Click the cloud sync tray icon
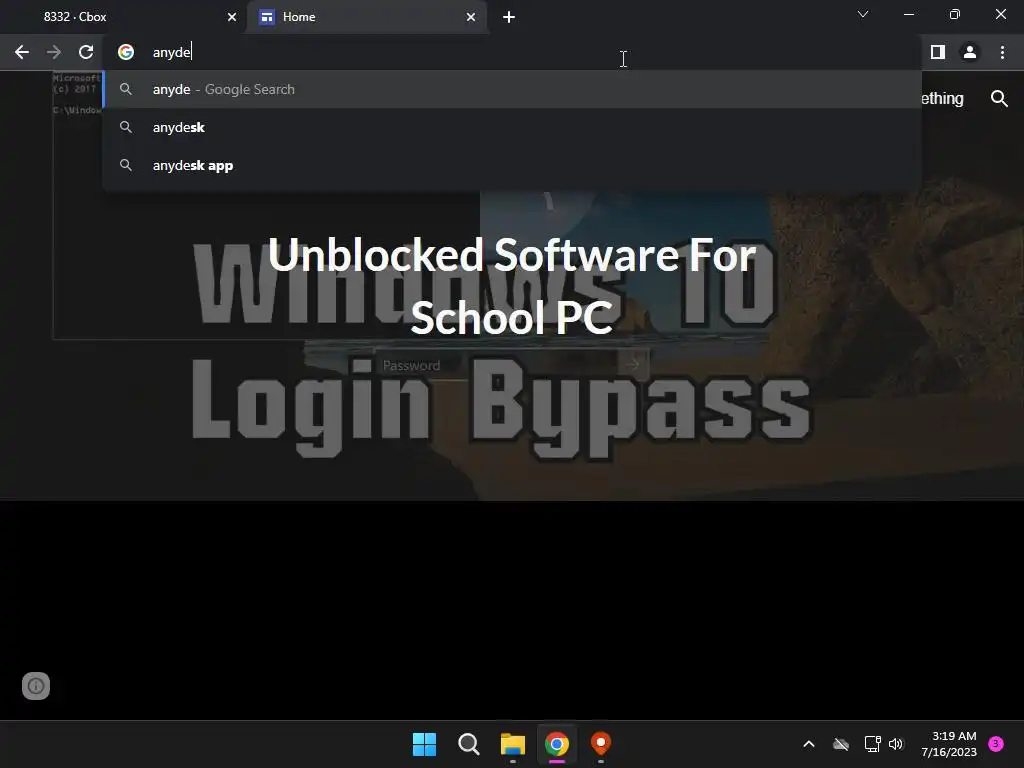 tap(840, 744)
